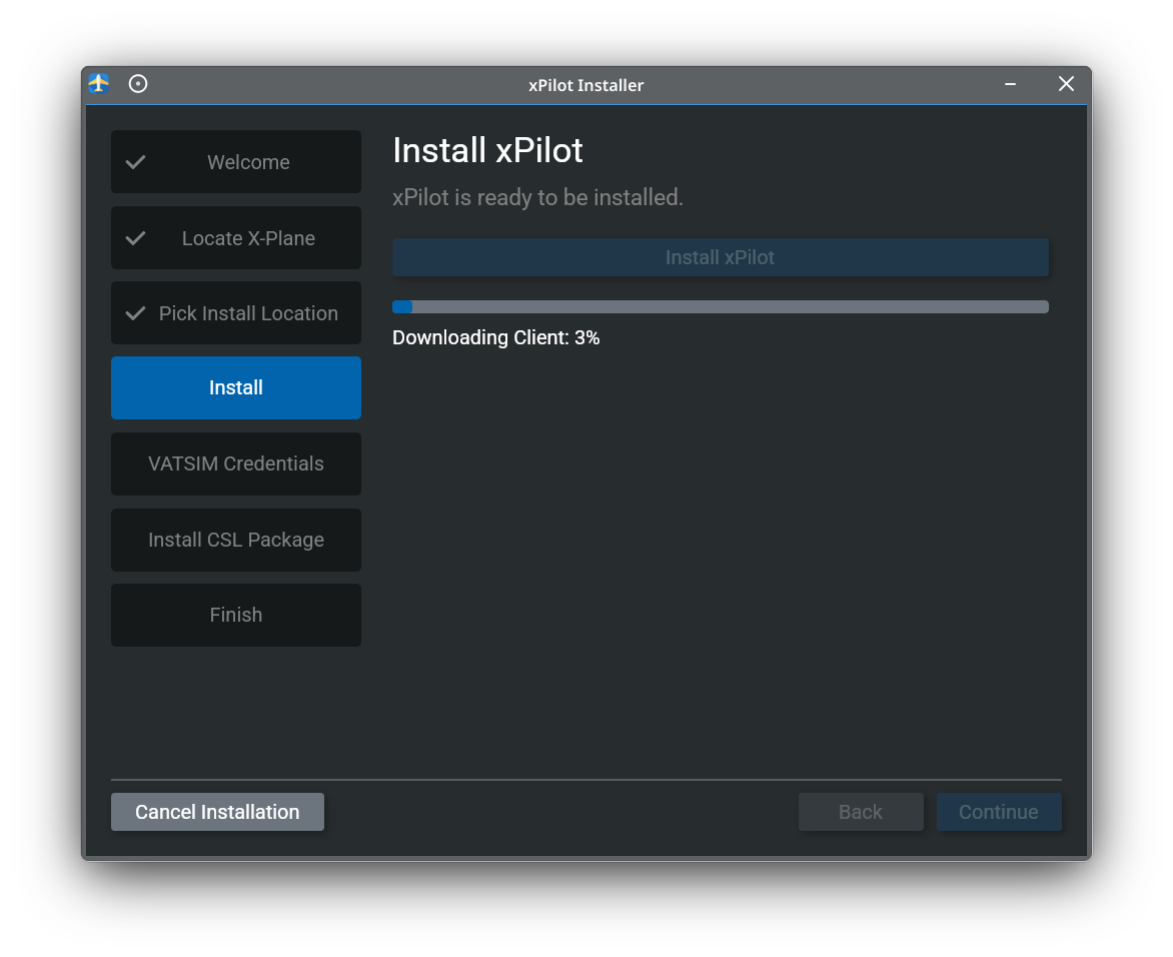The width and height of the screenshot is (1173, 957).
Task: Click the circular dot icon in titlebar
Action: coord(138,84)
